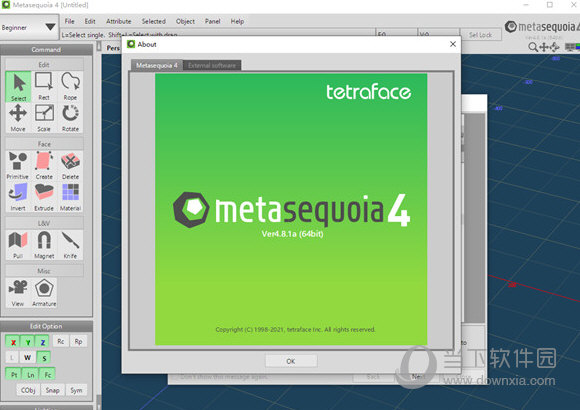
Task: Switch to the External software tab
Action: point(212,65)
